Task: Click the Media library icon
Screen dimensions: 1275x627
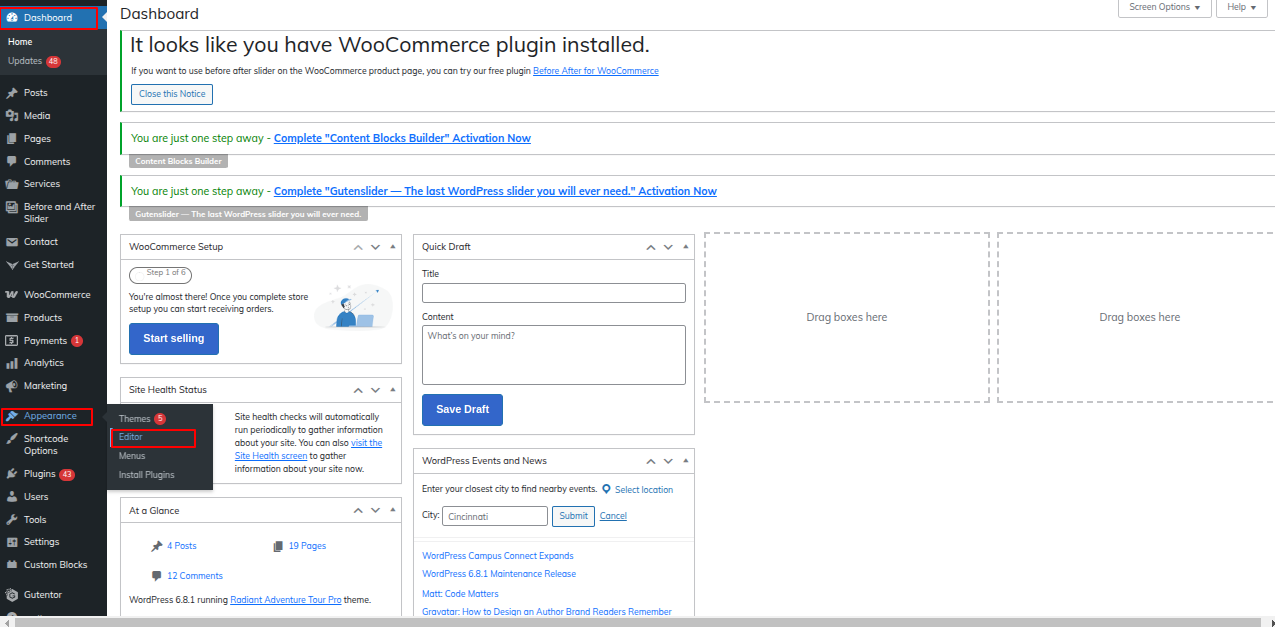Action: click(x=12, y=116)
